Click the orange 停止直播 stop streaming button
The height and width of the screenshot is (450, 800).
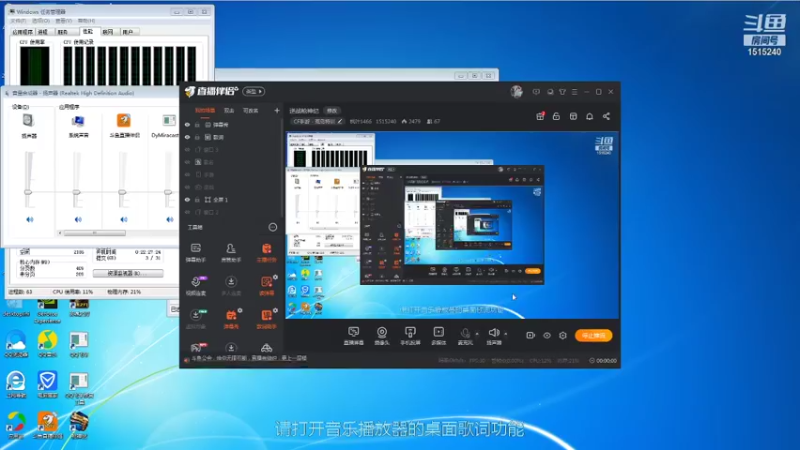point(594,335)
